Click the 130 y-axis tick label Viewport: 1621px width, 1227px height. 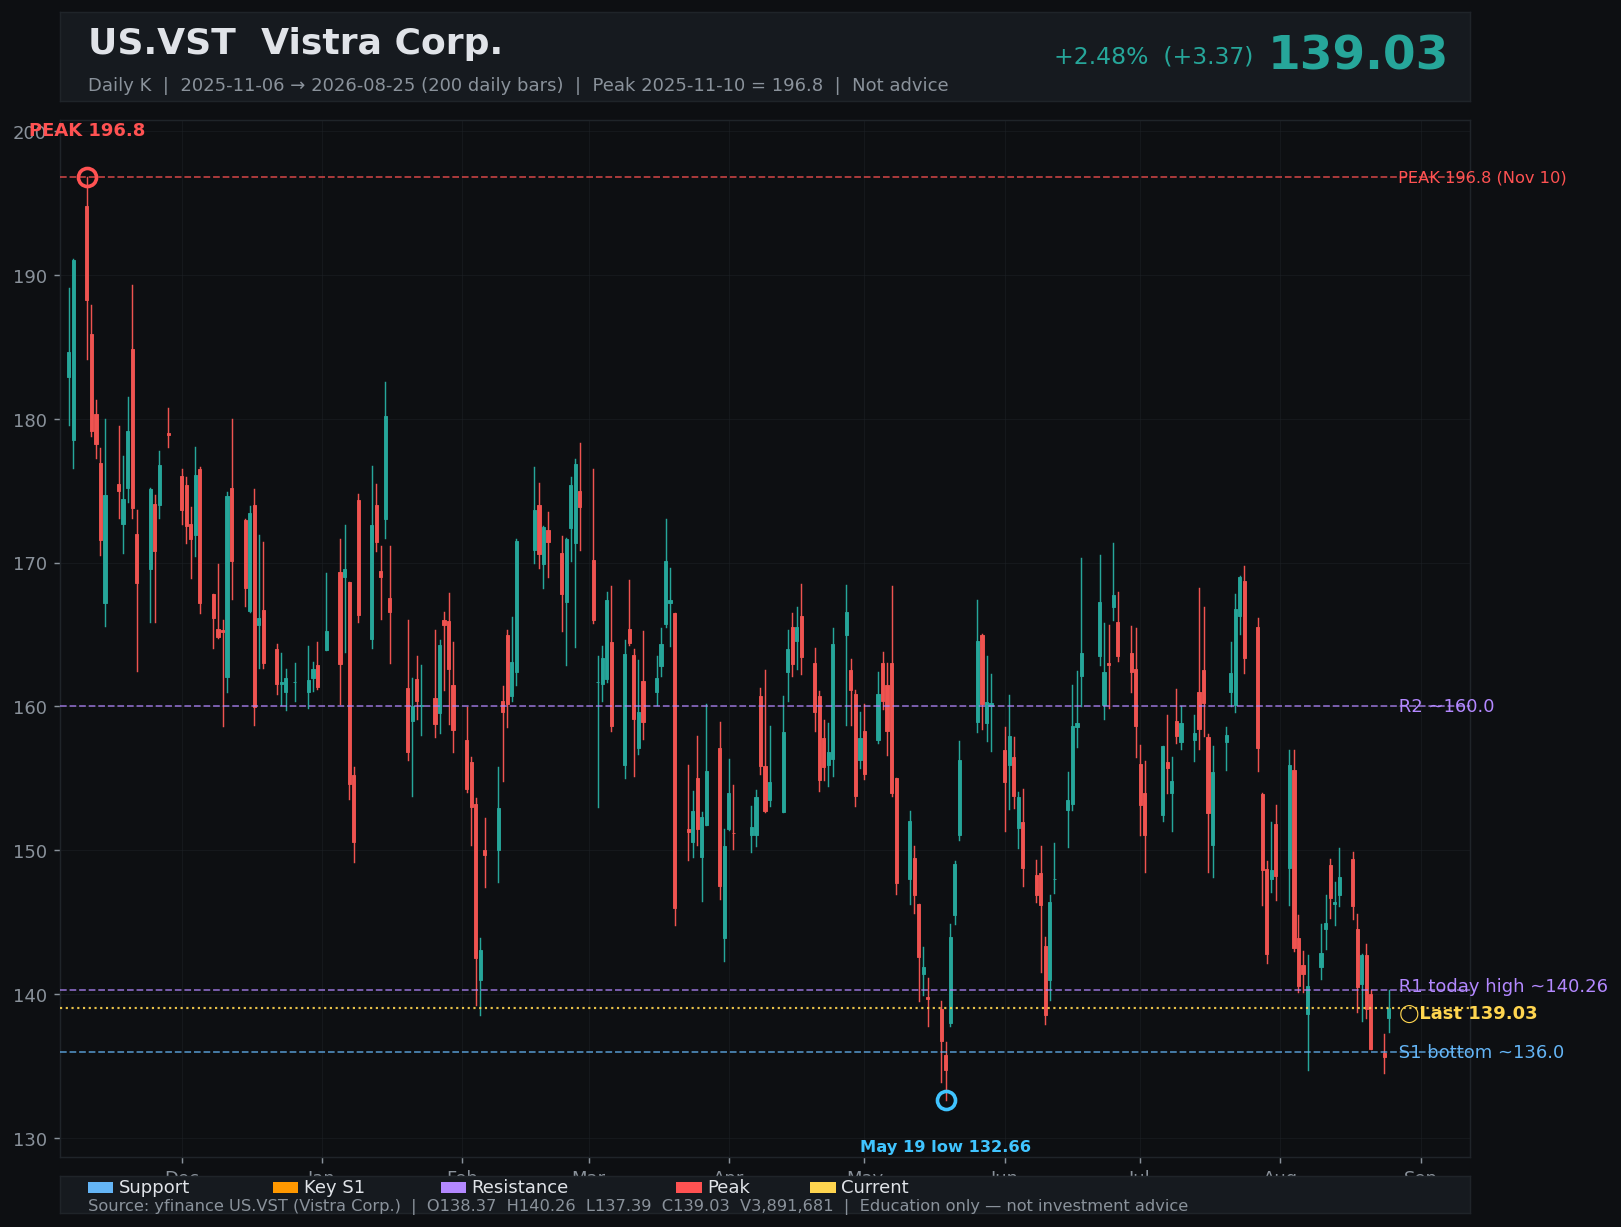tap(30, 1140)
